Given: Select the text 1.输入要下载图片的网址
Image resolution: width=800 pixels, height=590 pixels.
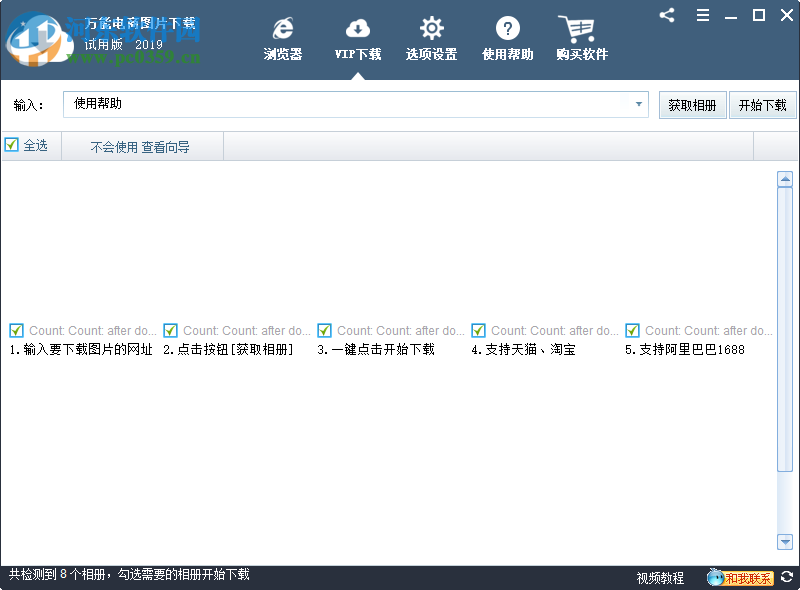Looking at the screenshot, I should [81, 350].
